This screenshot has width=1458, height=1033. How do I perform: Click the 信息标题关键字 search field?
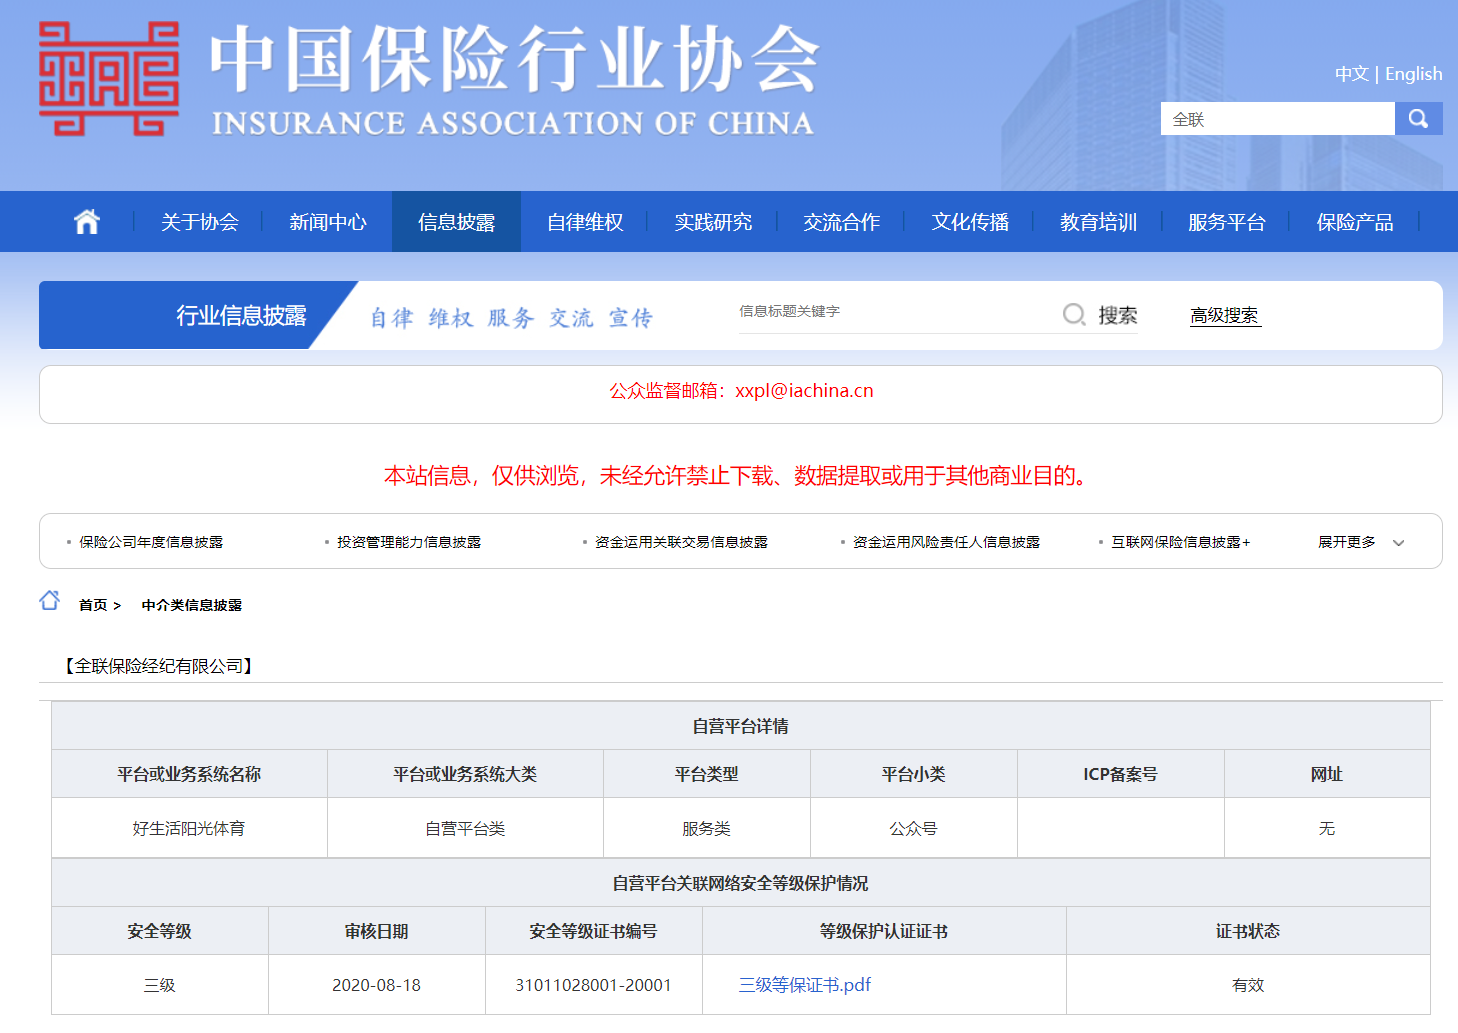point(890,312)
